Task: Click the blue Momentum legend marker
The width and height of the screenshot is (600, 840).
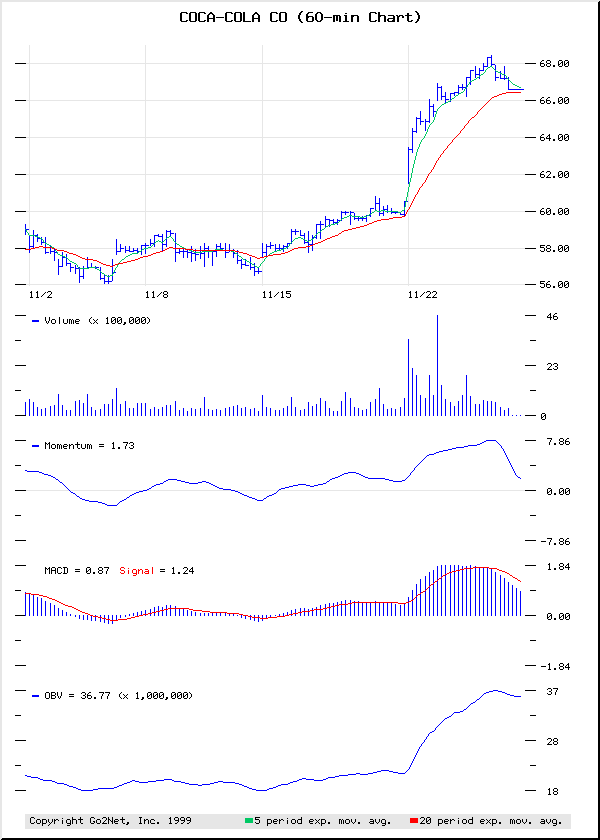Action: pos(36,446)
